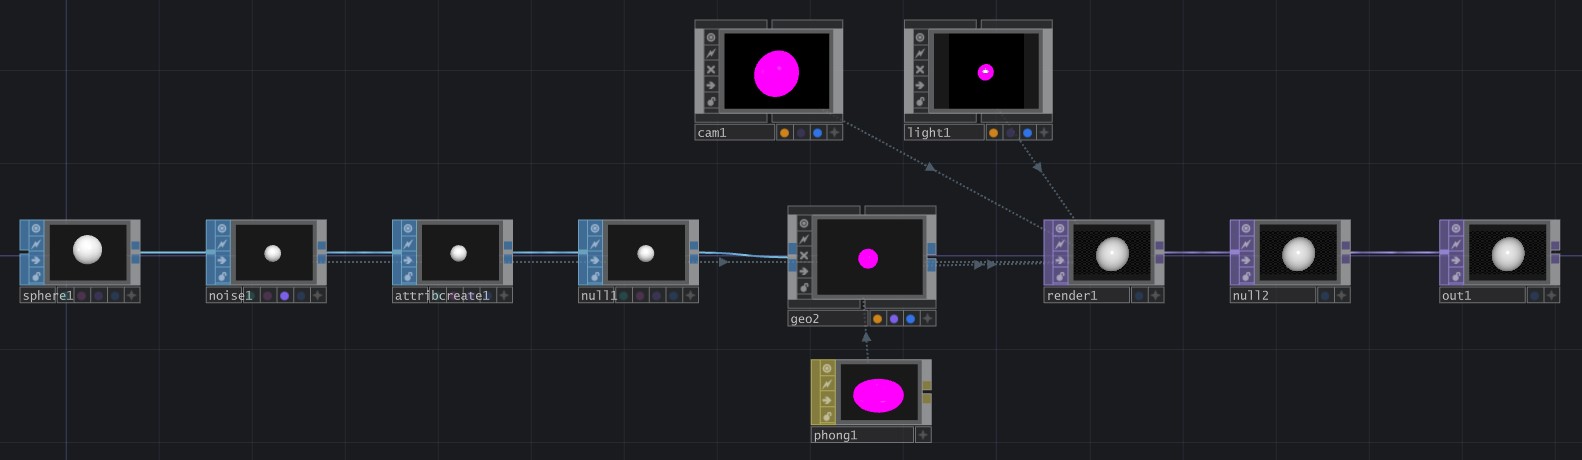The height and width of the screenshot is (460, 1582).
Task: Bypass the sphere1 operator with its arrow flag
Action: click(36, 260)
